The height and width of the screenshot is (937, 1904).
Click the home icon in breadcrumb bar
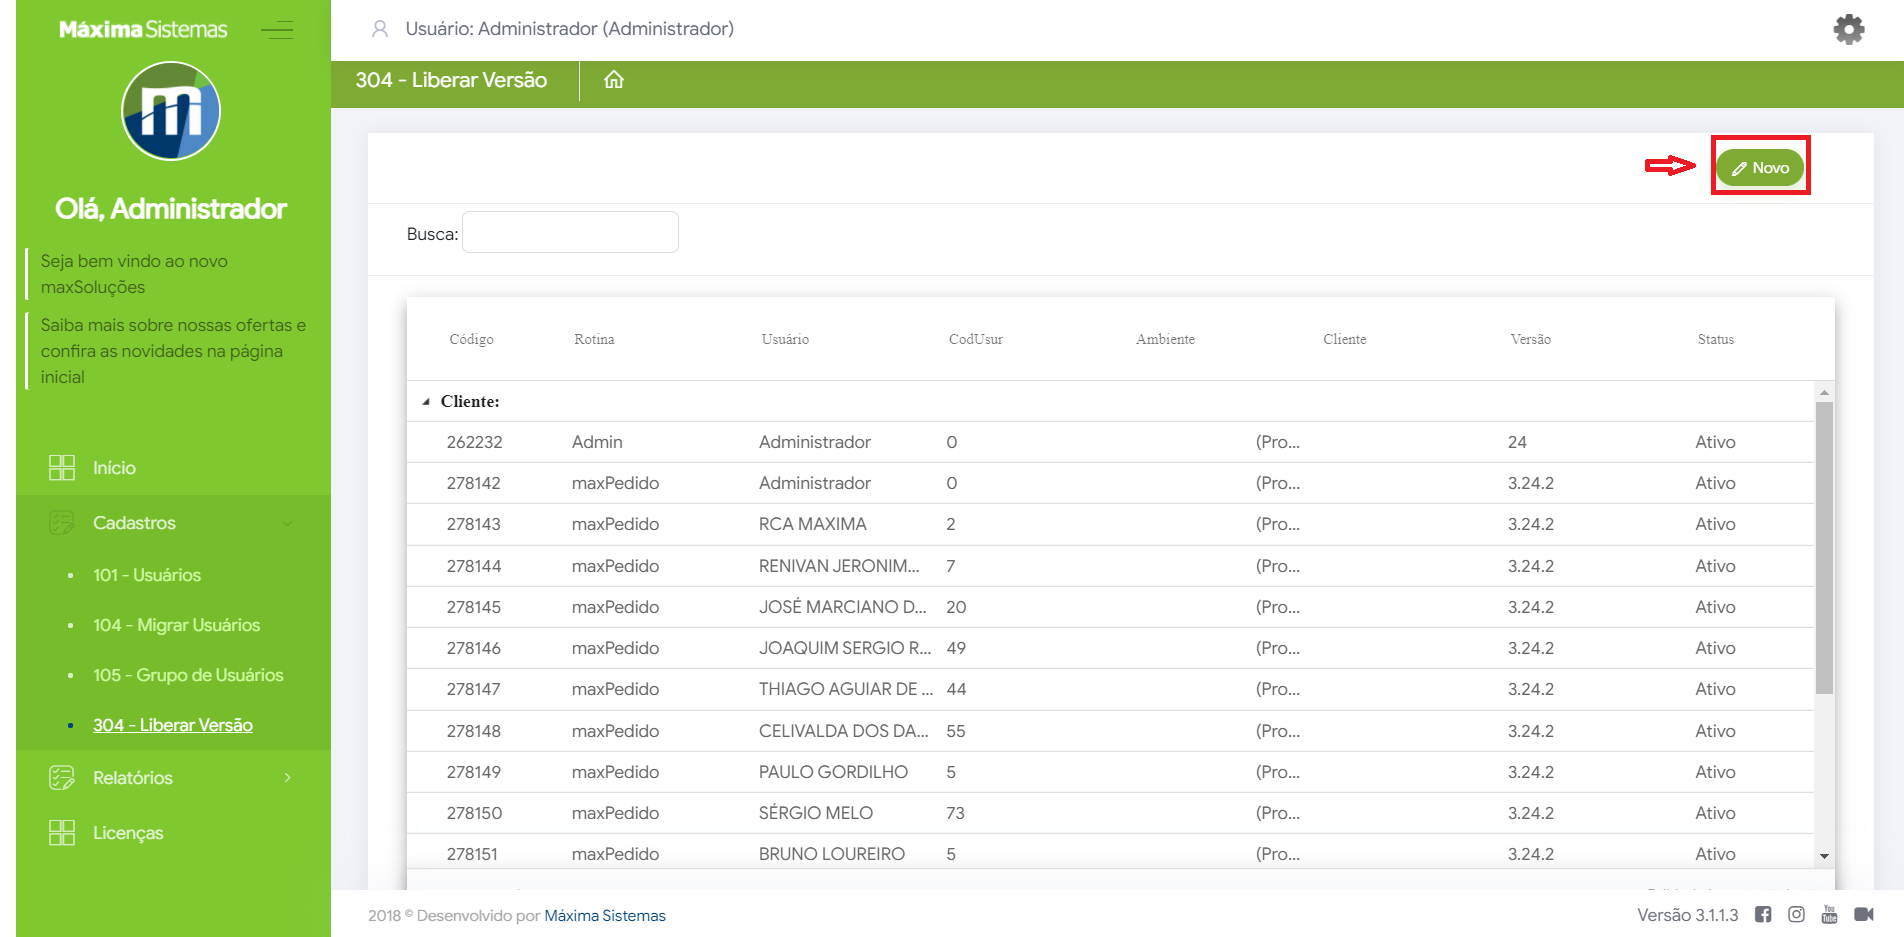coord(614,80)
